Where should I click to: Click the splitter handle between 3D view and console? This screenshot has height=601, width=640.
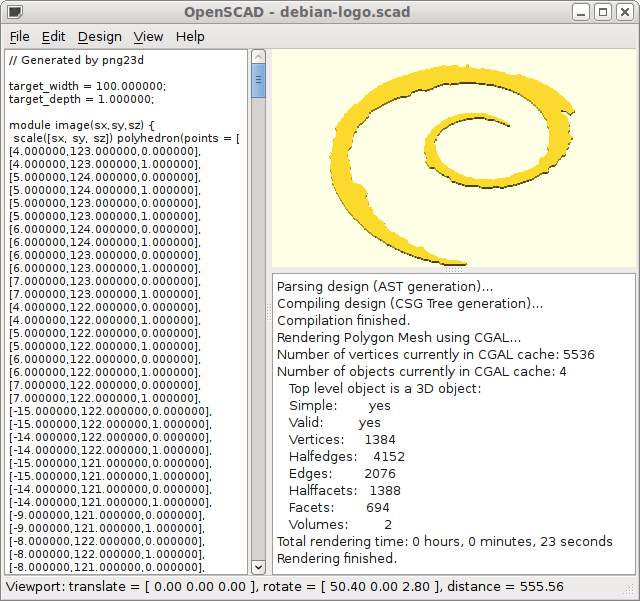point(454,270)
